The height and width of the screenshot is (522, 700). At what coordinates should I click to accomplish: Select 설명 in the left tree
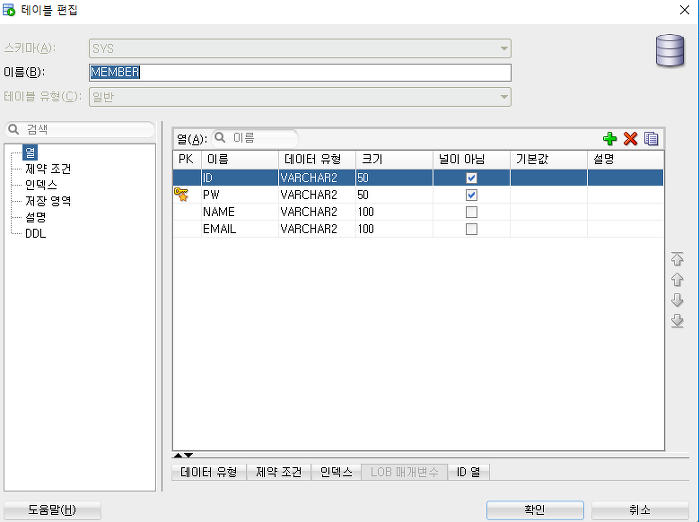coord(35,217)
